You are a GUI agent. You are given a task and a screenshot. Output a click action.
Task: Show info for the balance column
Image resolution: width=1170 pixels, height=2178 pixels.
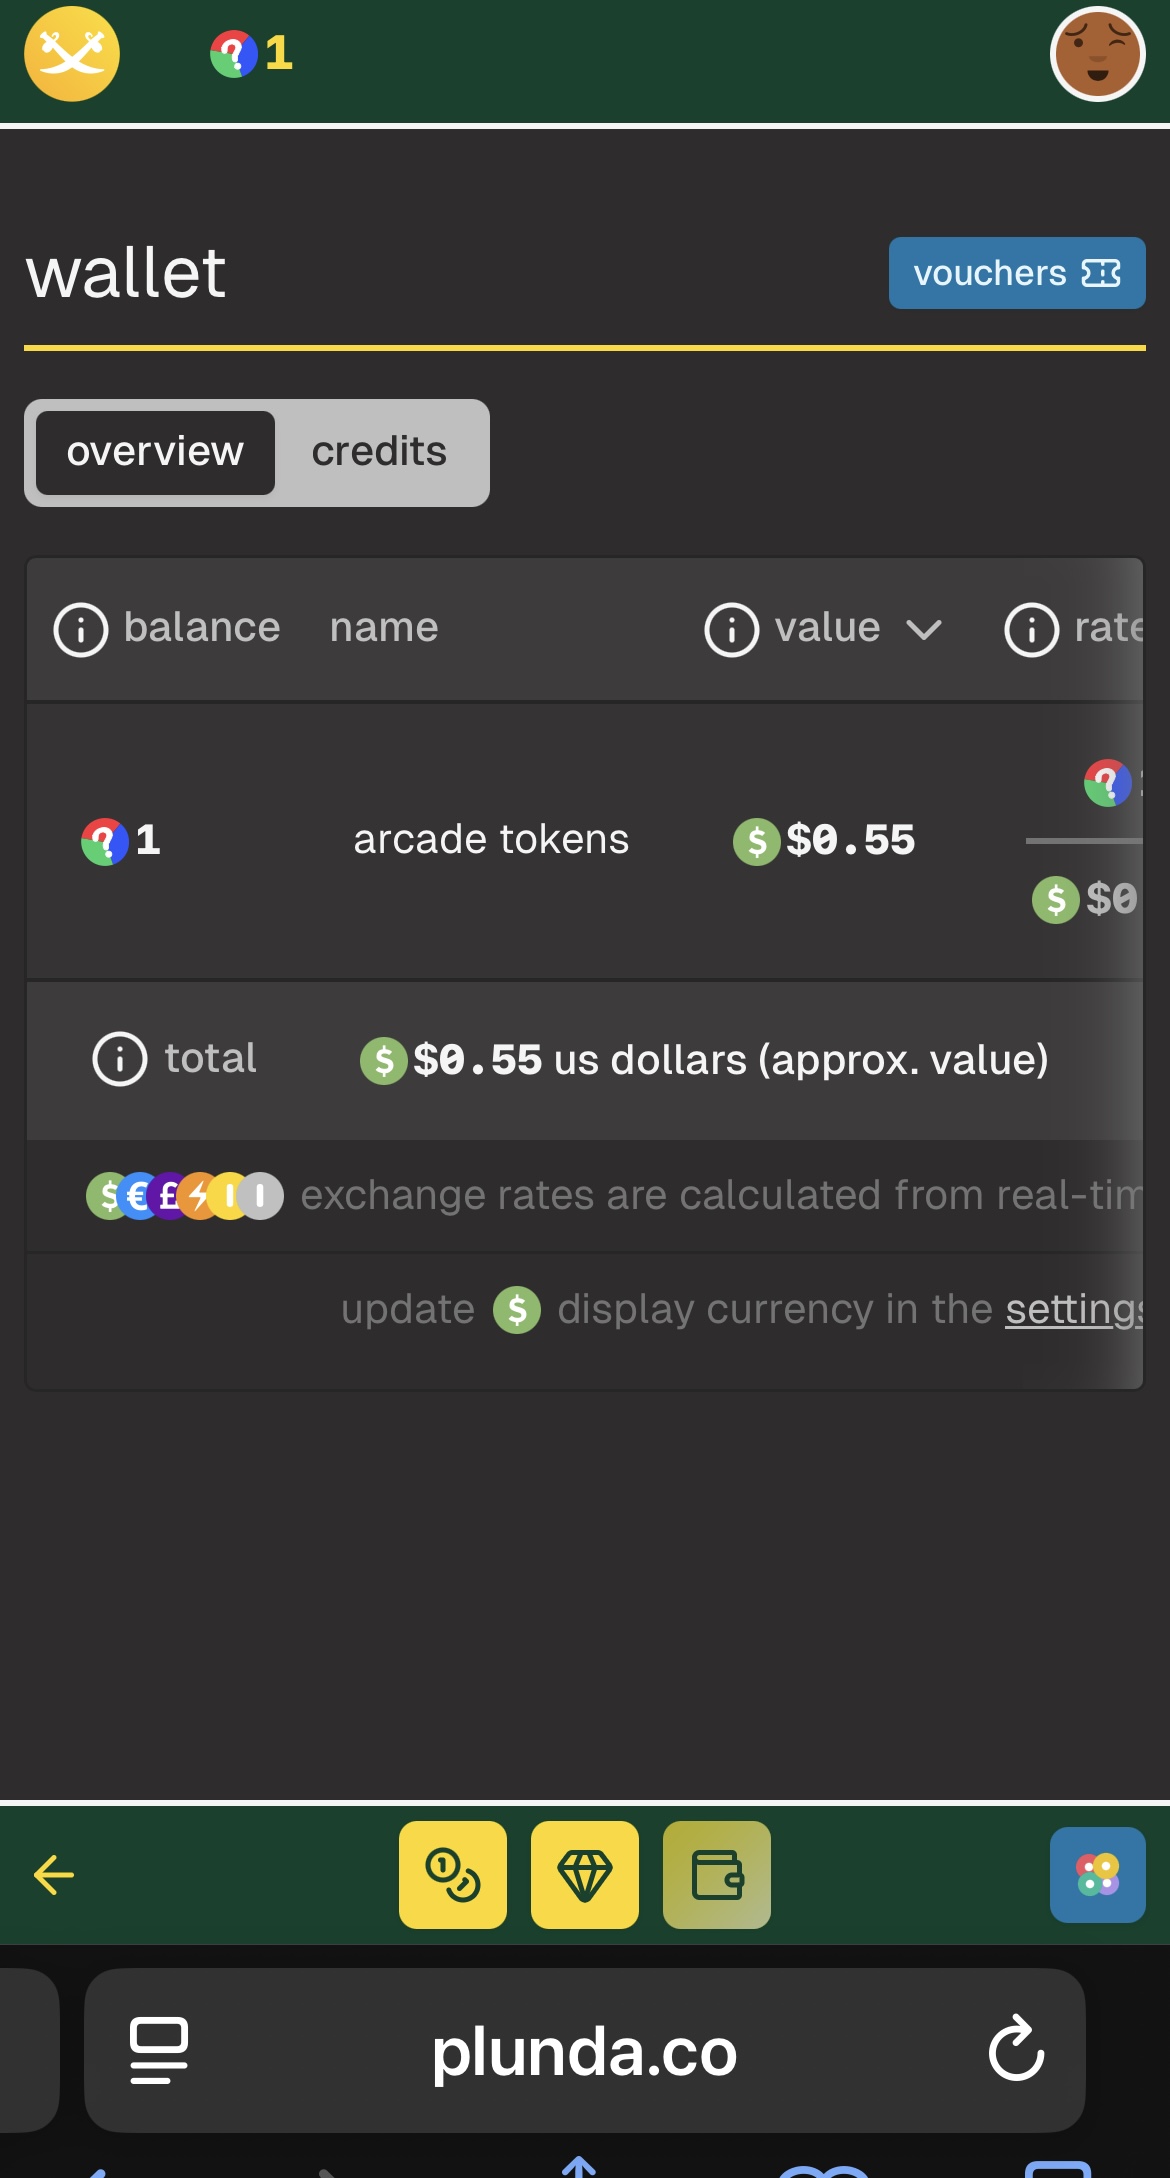pos(81,630)
